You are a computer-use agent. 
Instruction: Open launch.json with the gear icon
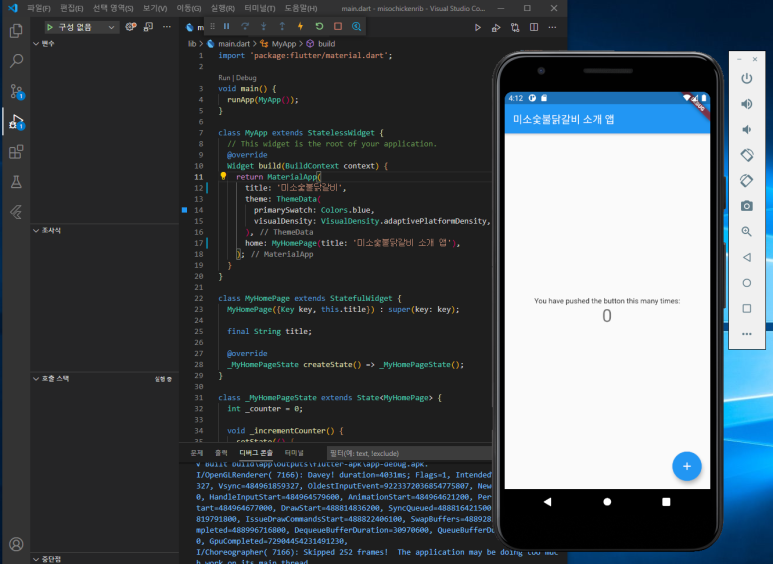(x=131, y=27)
